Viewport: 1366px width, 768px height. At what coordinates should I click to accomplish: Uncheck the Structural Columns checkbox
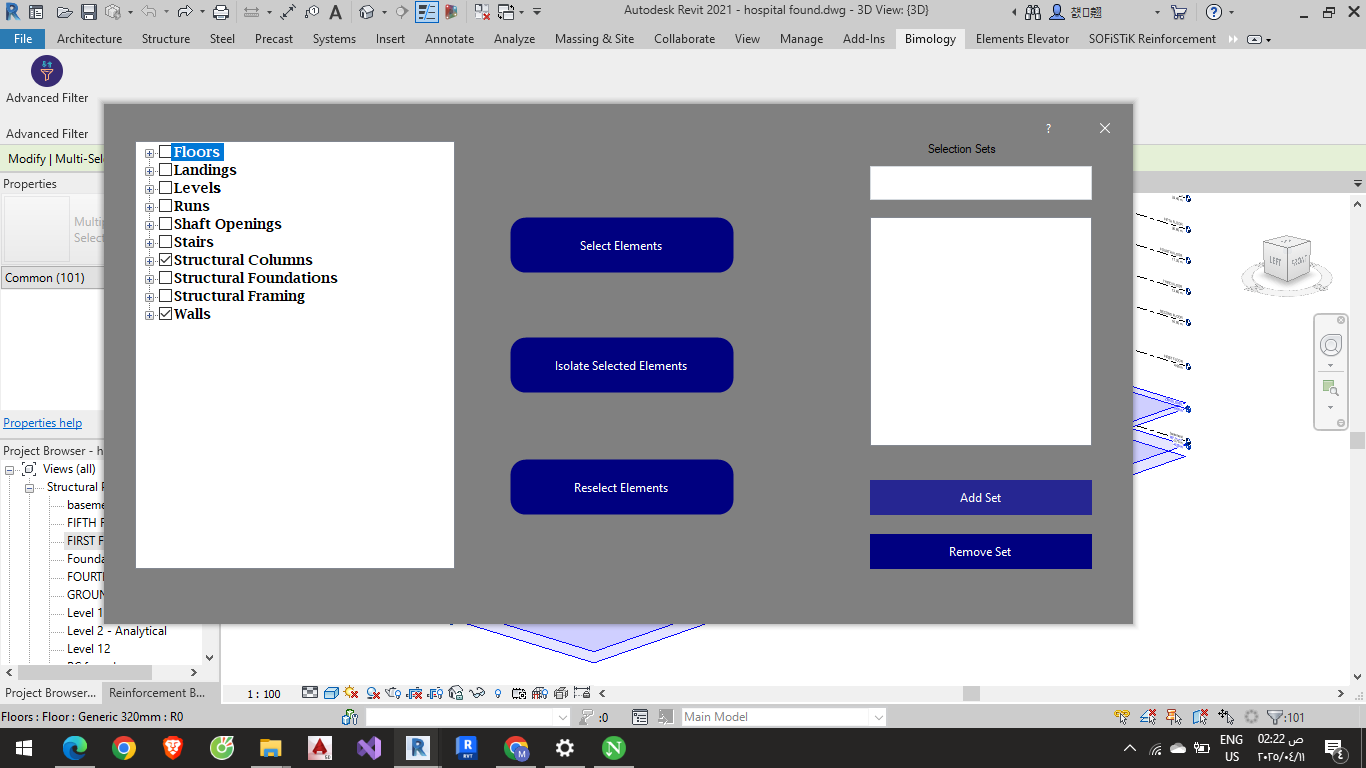(165, 260)
